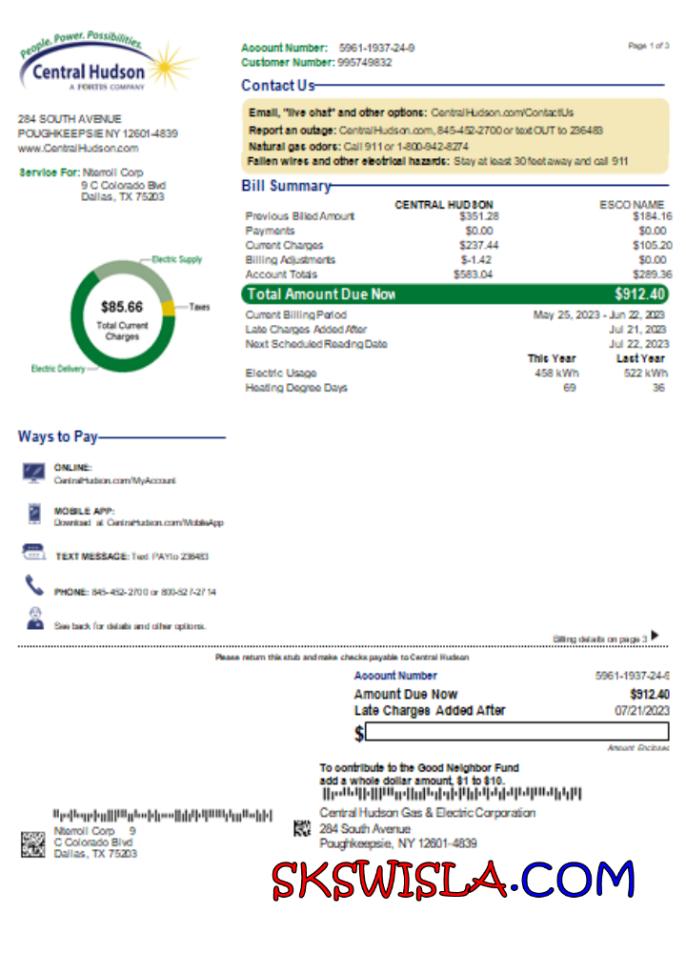Click the green Total Amount Due Now banner
This screenshot has height=953, width=686.
[x=455, y=294]
